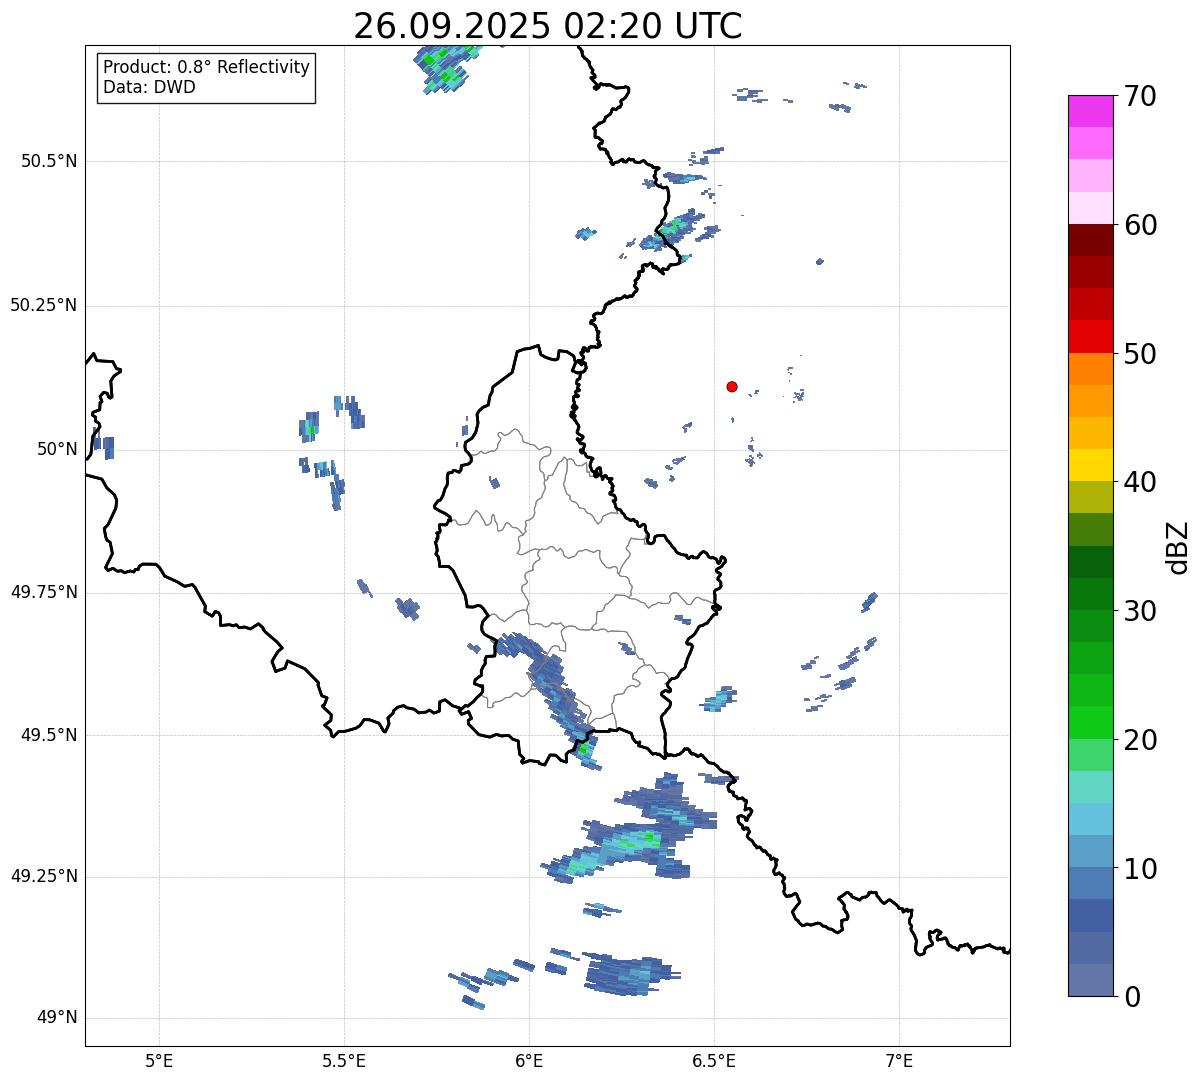Click the 40 value on colorbar

pyautogui.click(x=1140, y=482)
